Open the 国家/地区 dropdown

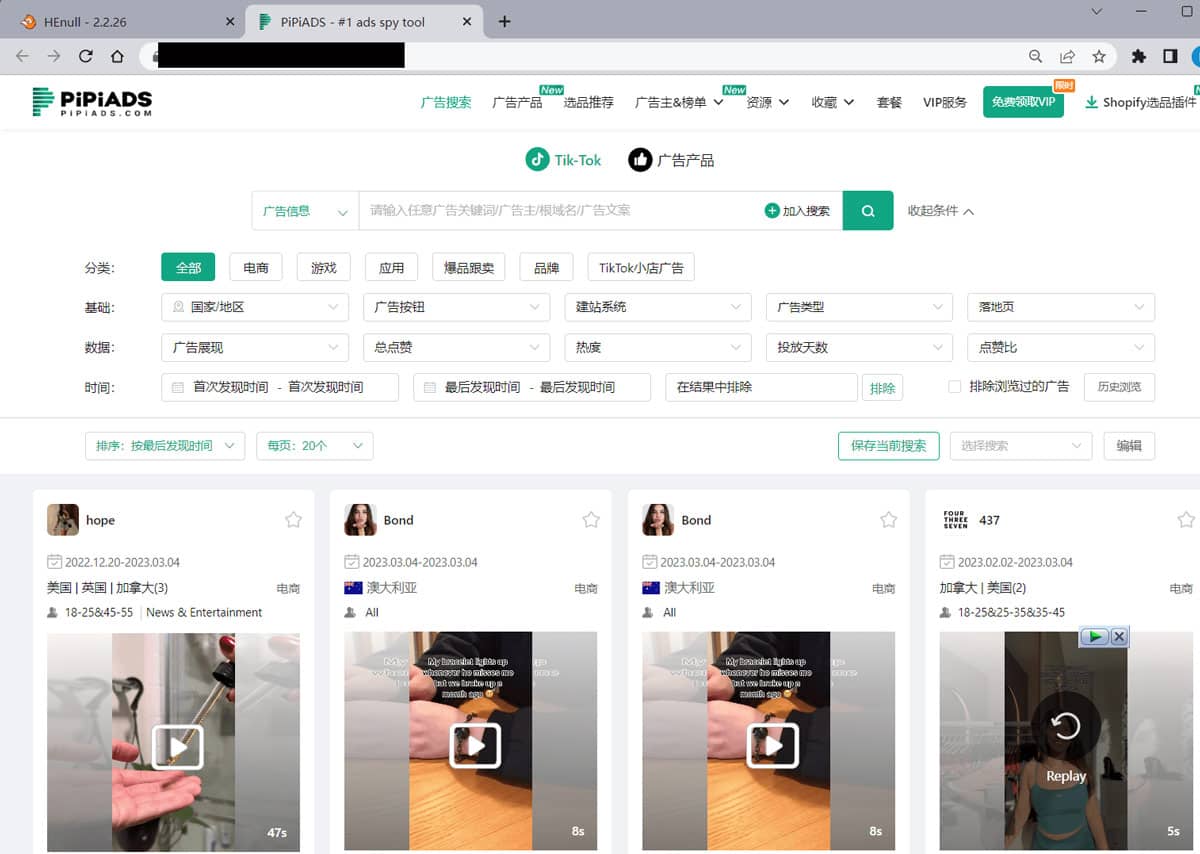tap(255, 307)
